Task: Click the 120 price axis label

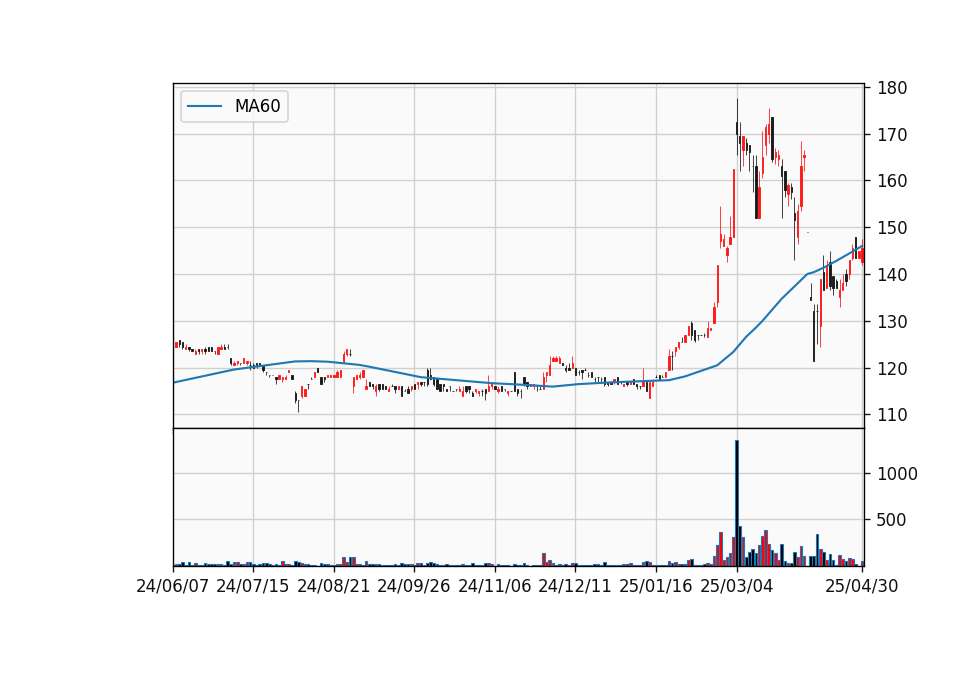Action: click(x=893, y=369)
